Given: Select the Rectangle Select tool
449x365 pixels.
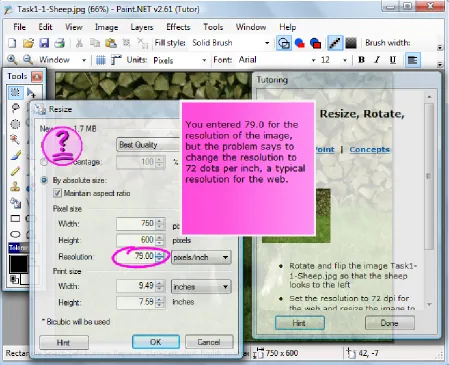Looking at the screenshot, I should [x=15, y=92].
